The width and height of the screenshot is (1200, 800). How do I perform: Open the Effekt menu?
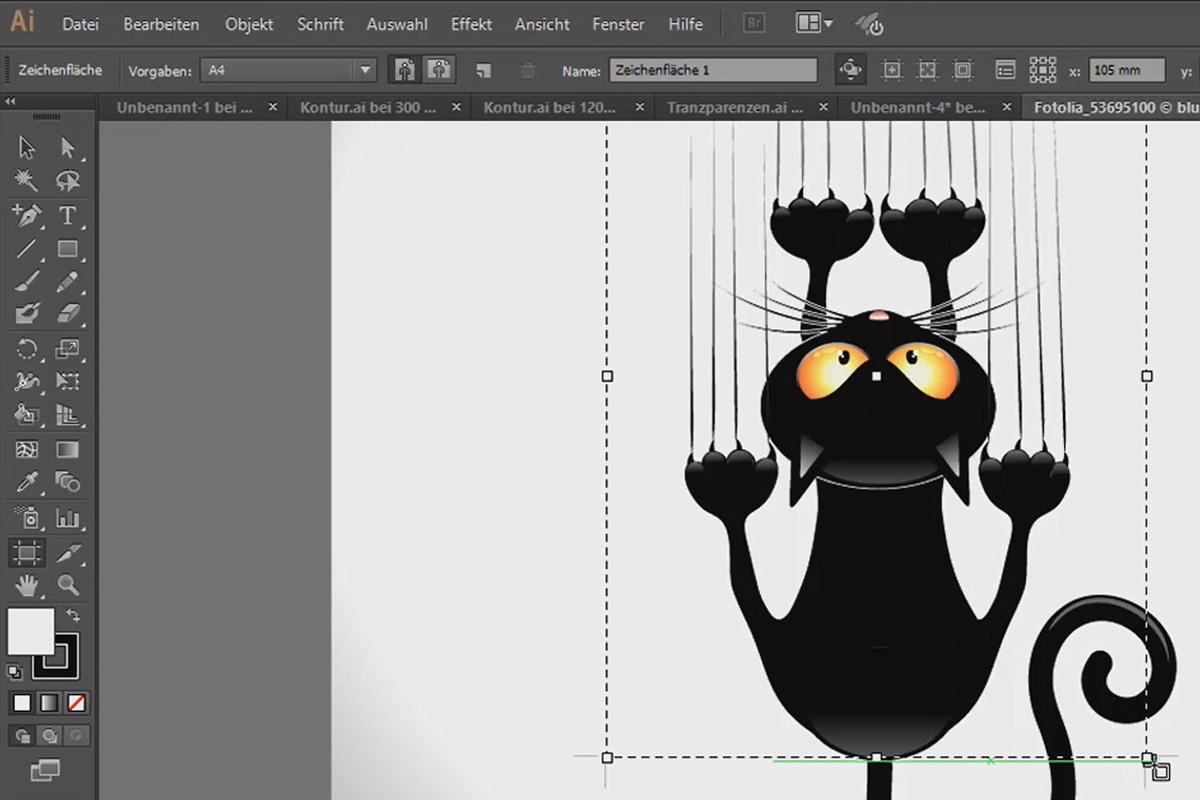point(471,24)
